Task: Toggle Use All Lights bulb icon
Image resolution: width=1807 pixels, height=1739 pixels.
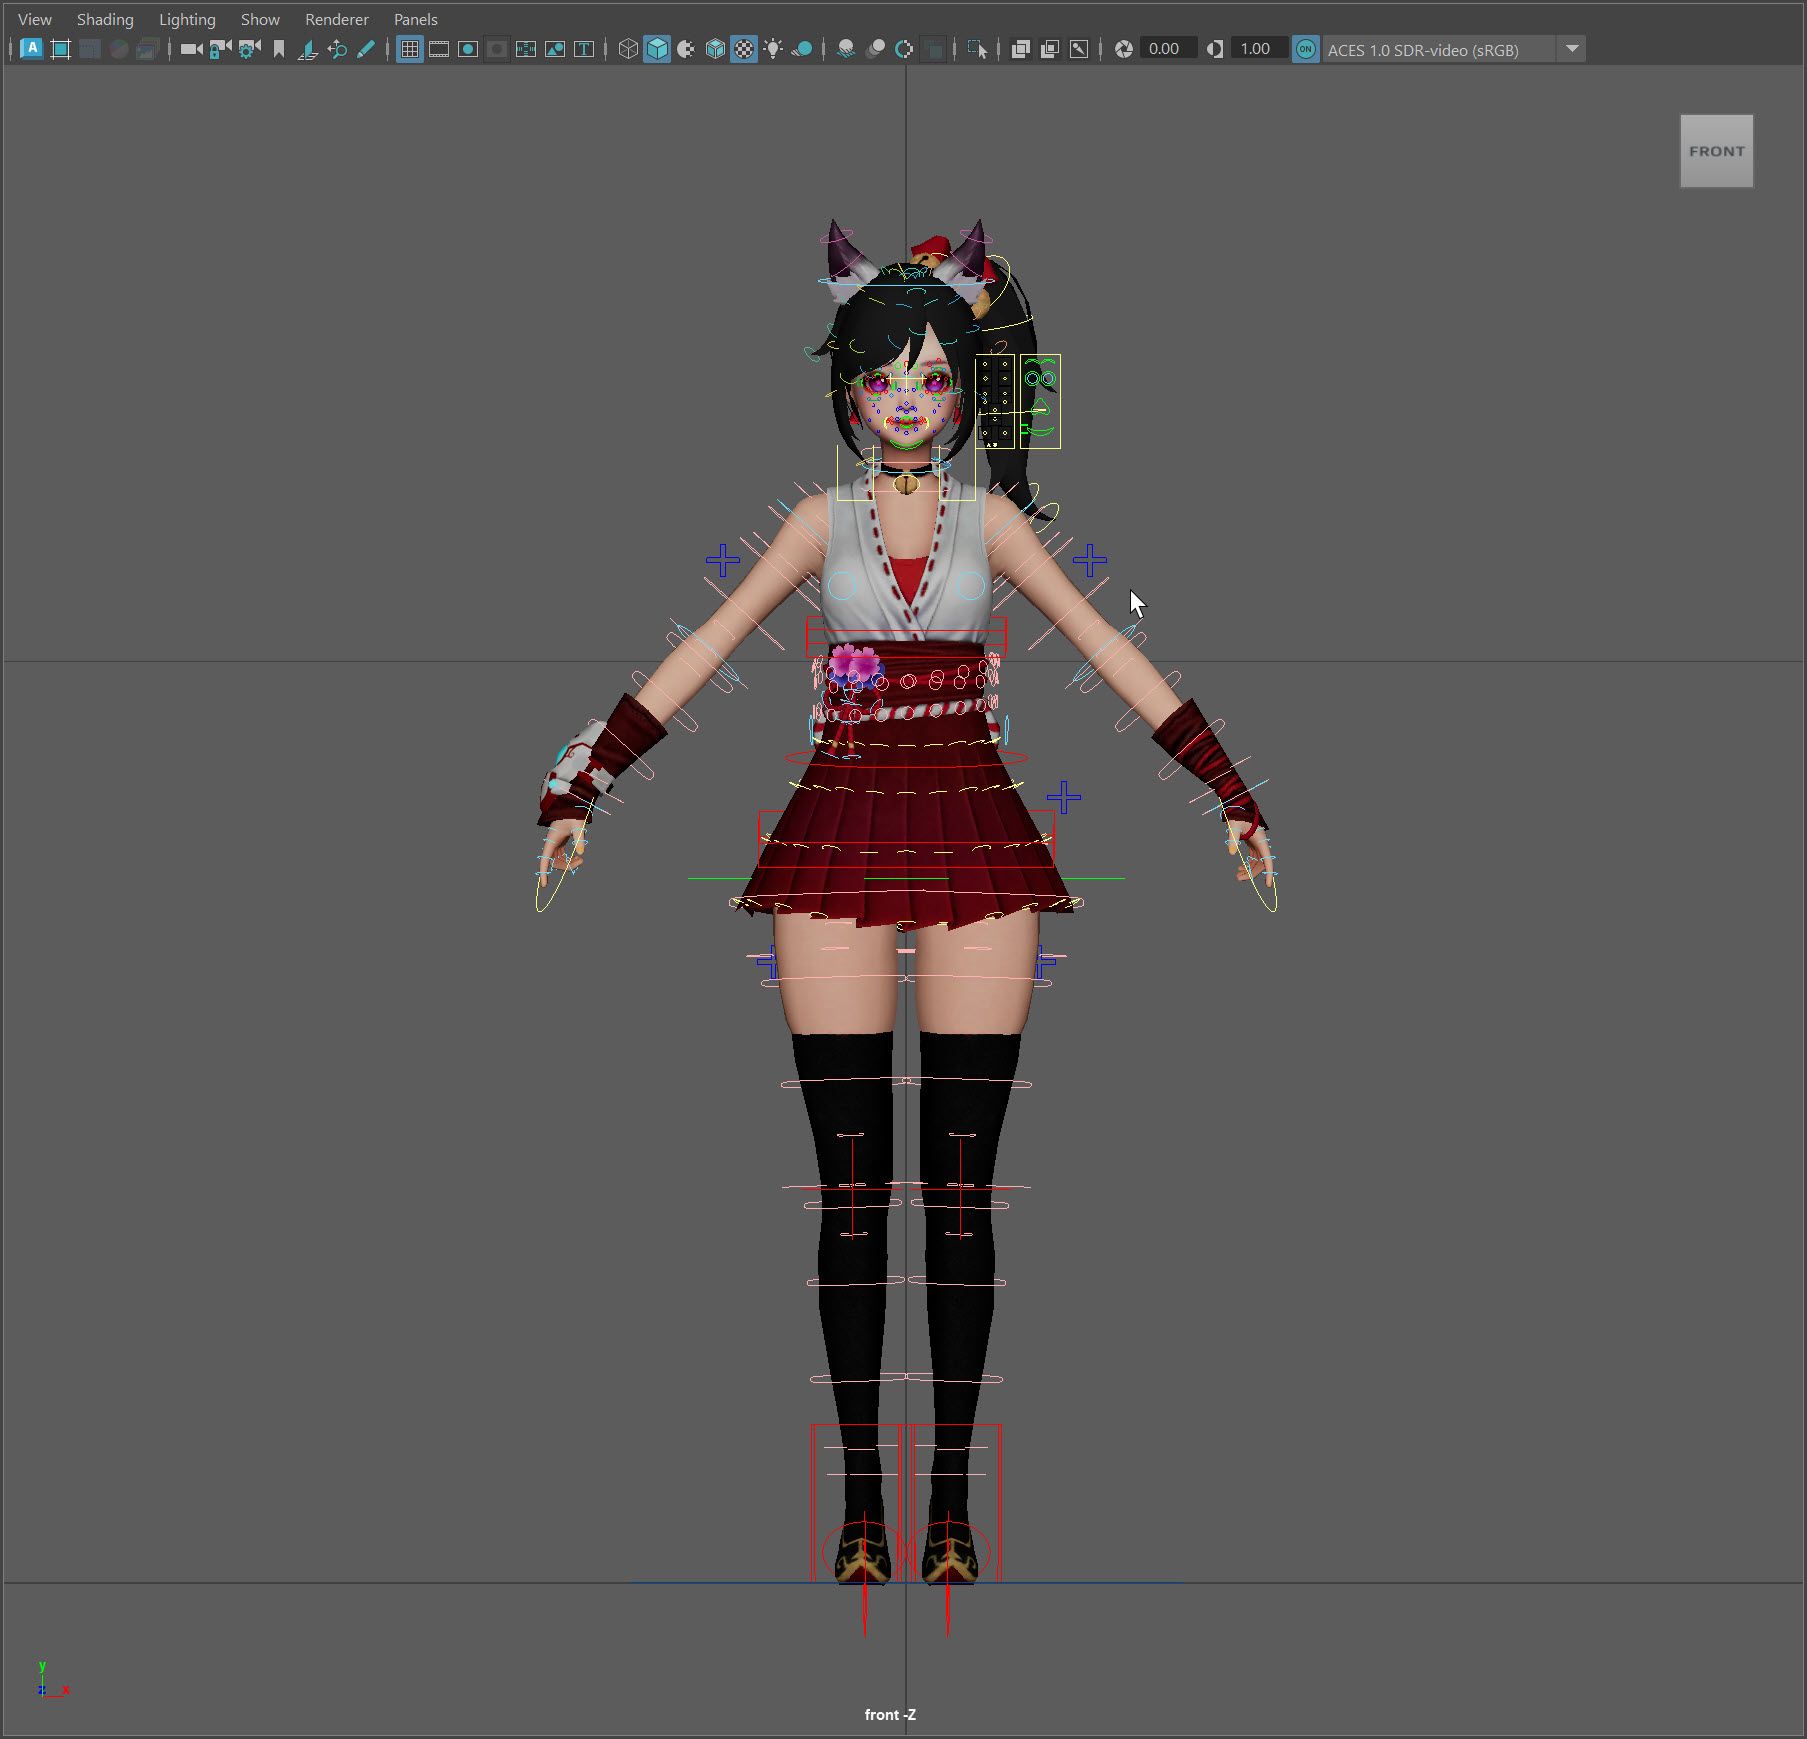Action: coord(773,49)
